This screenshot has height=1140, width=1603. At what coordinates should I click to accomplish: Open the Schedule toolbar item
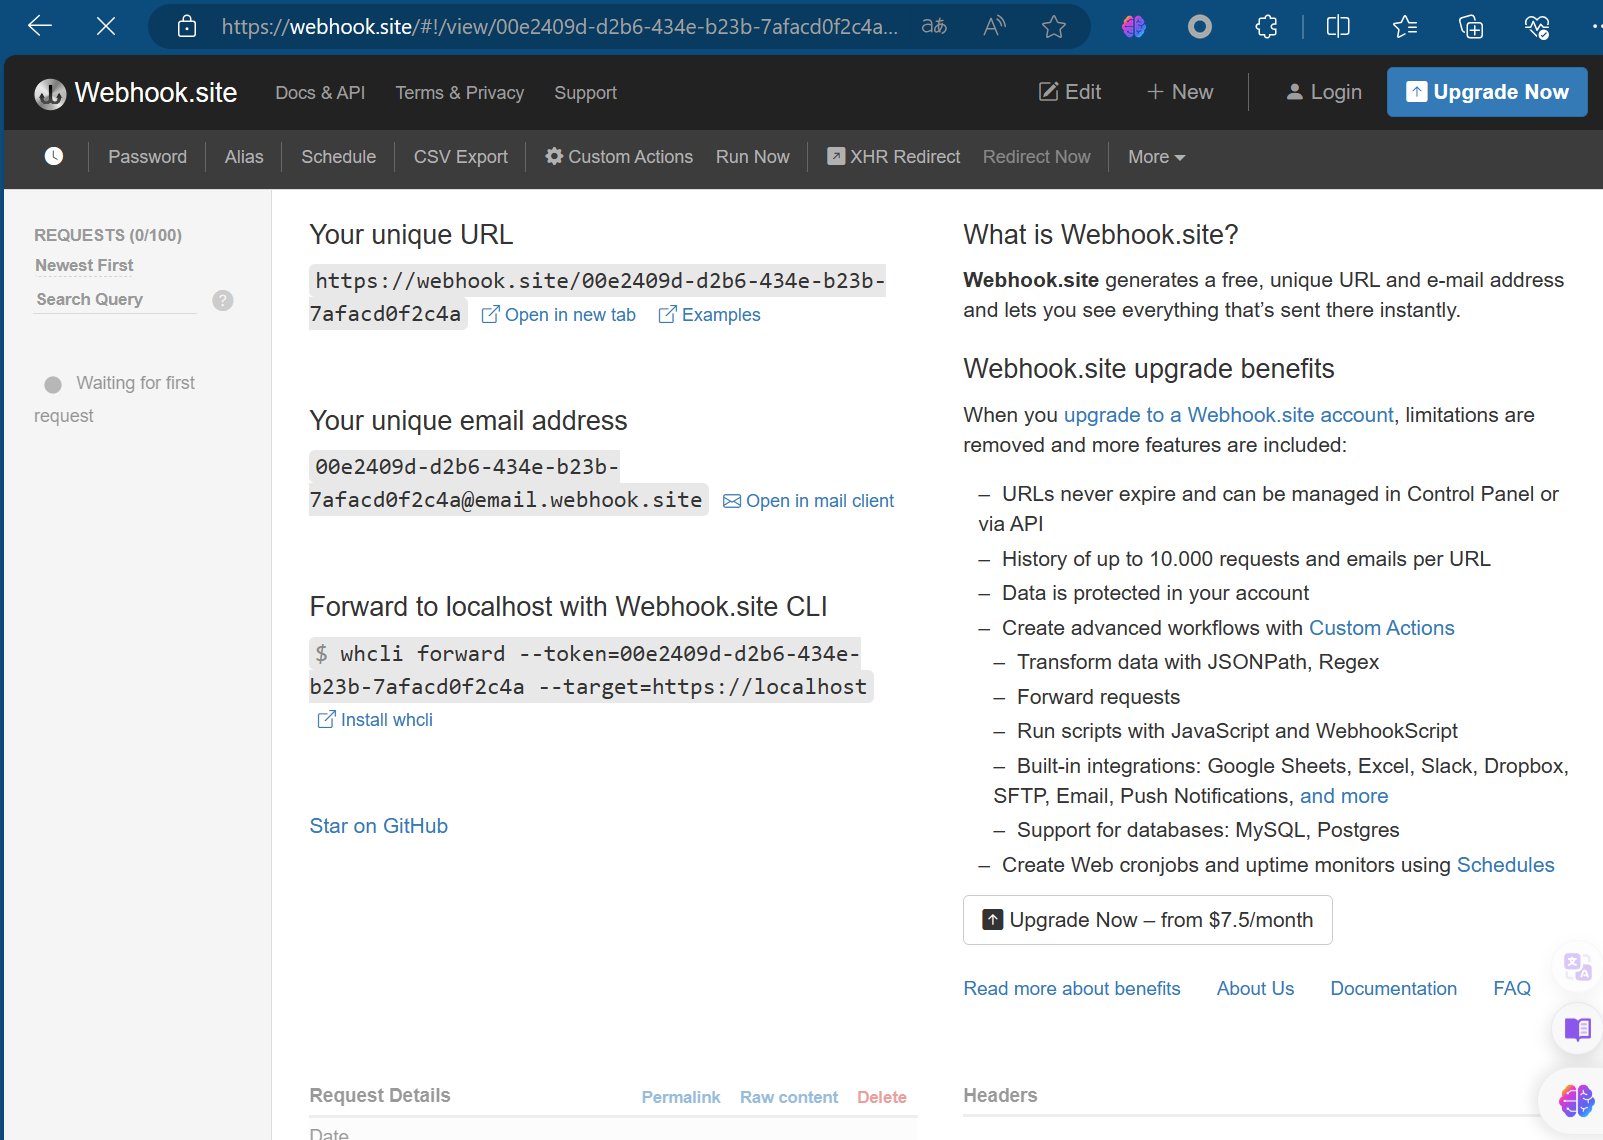(x=338, y=157)
